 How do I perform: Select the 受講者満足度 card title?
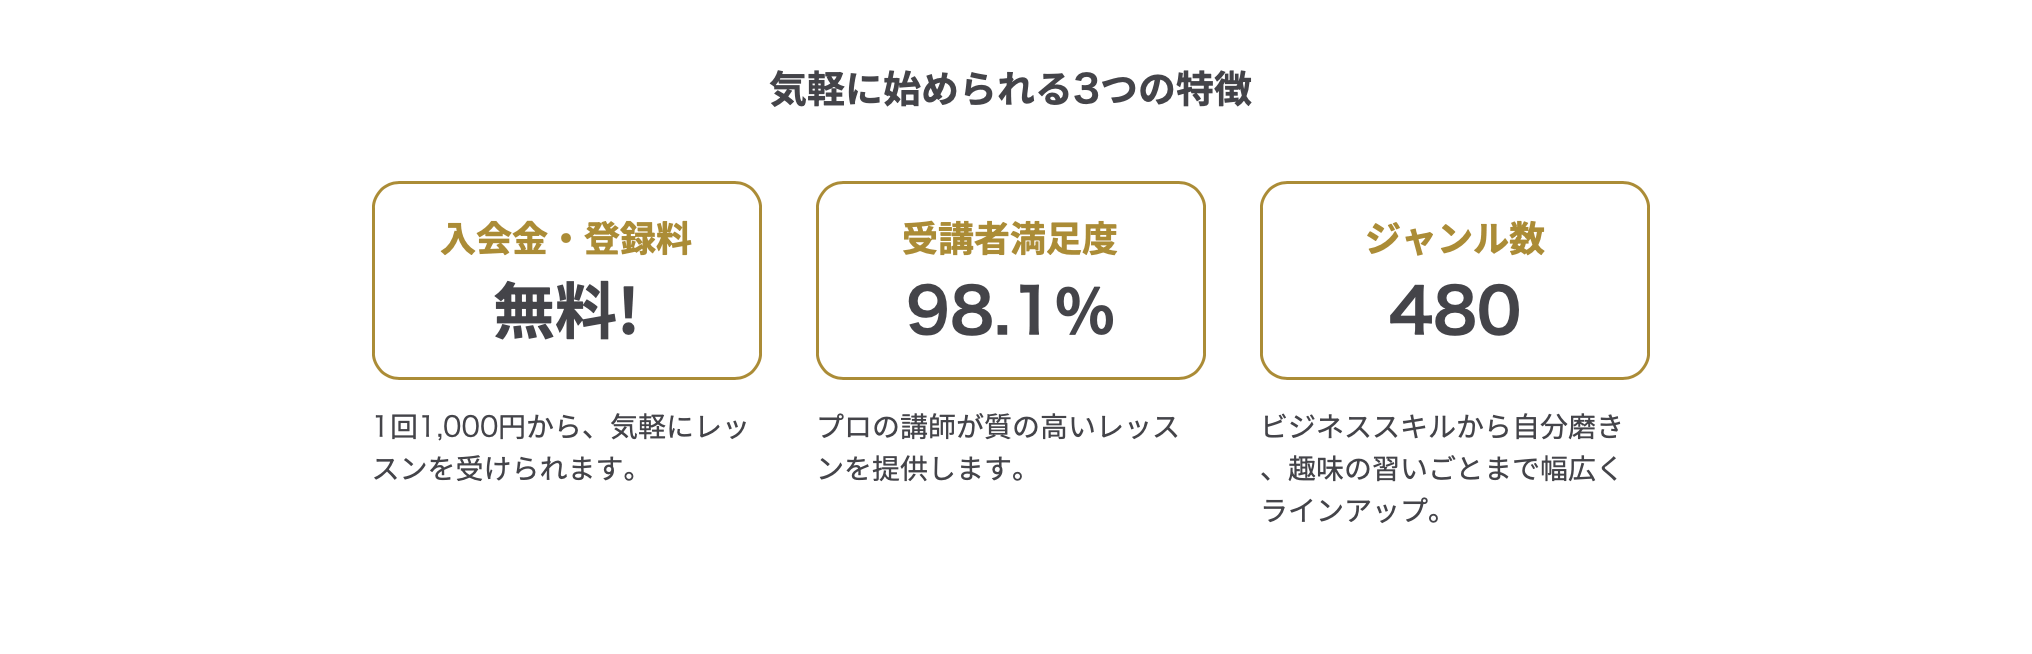pyautogui.click(x=1010, y=239)
